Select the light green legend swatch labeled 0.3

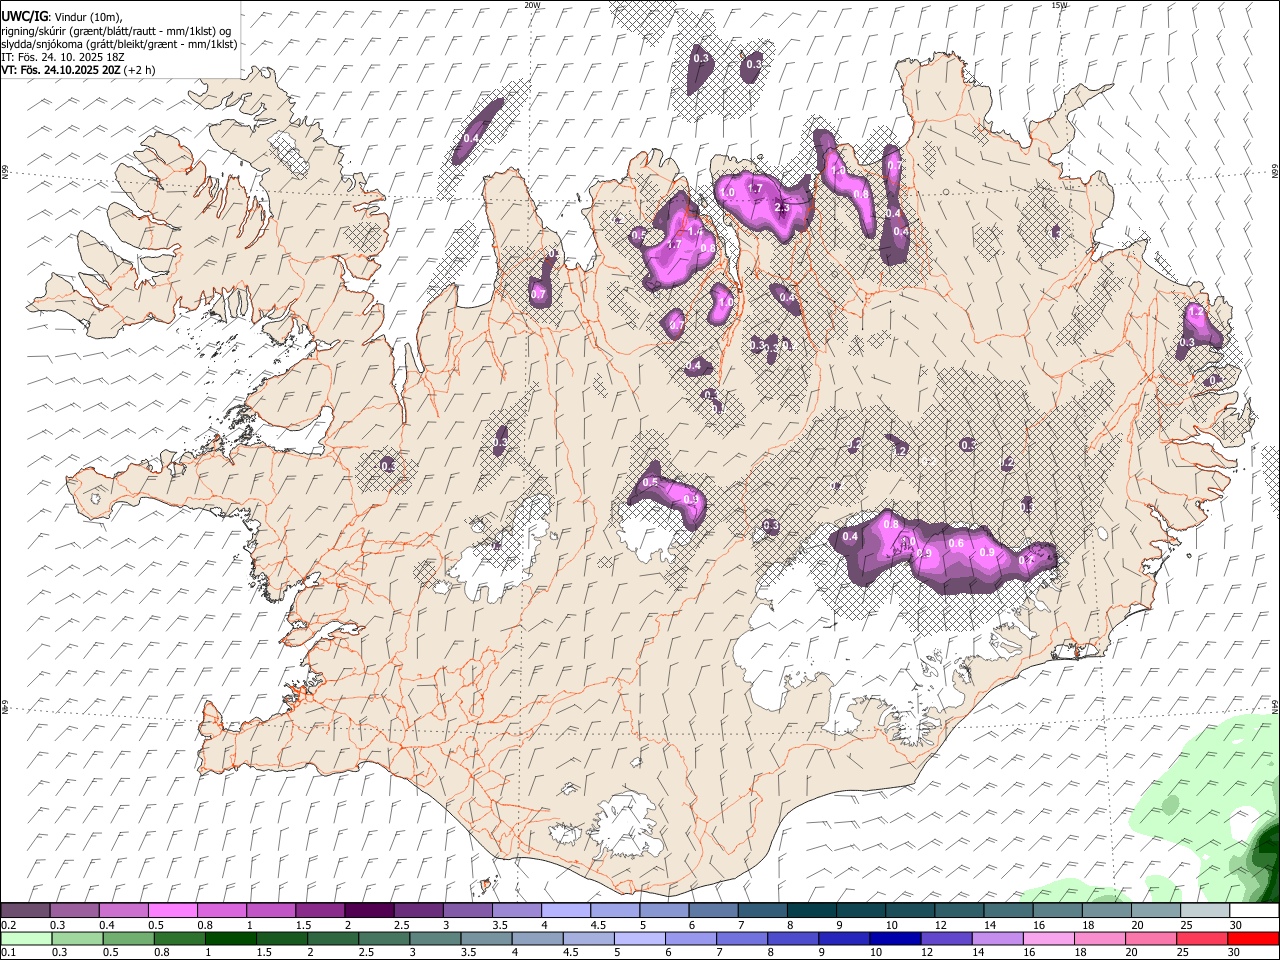click(x=77, y=938)
